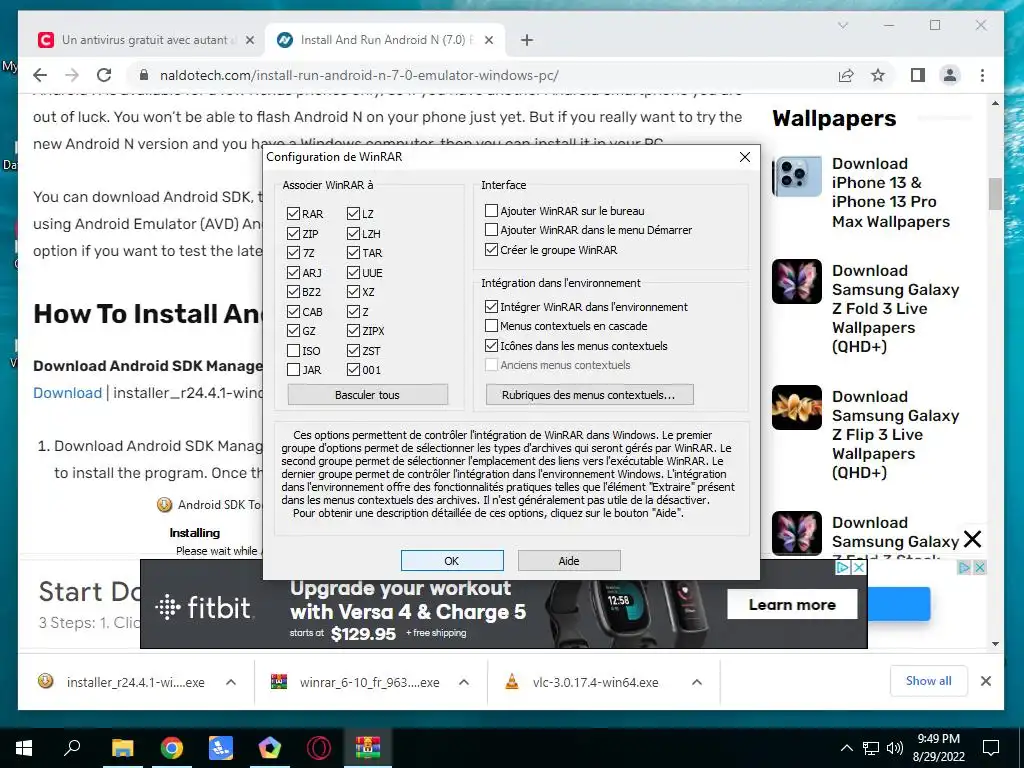Uncheck the ZIP association checkbox

293,233
